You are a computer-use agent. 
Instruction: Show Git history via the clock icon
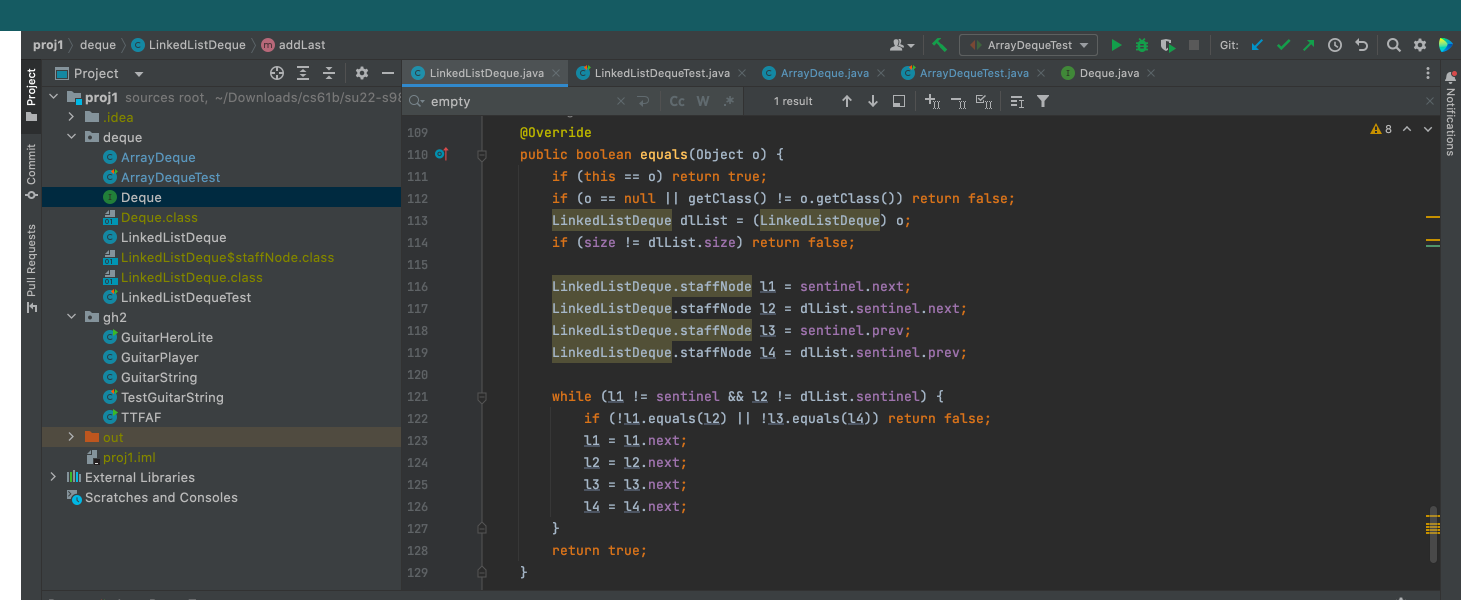click(1334, 45)
